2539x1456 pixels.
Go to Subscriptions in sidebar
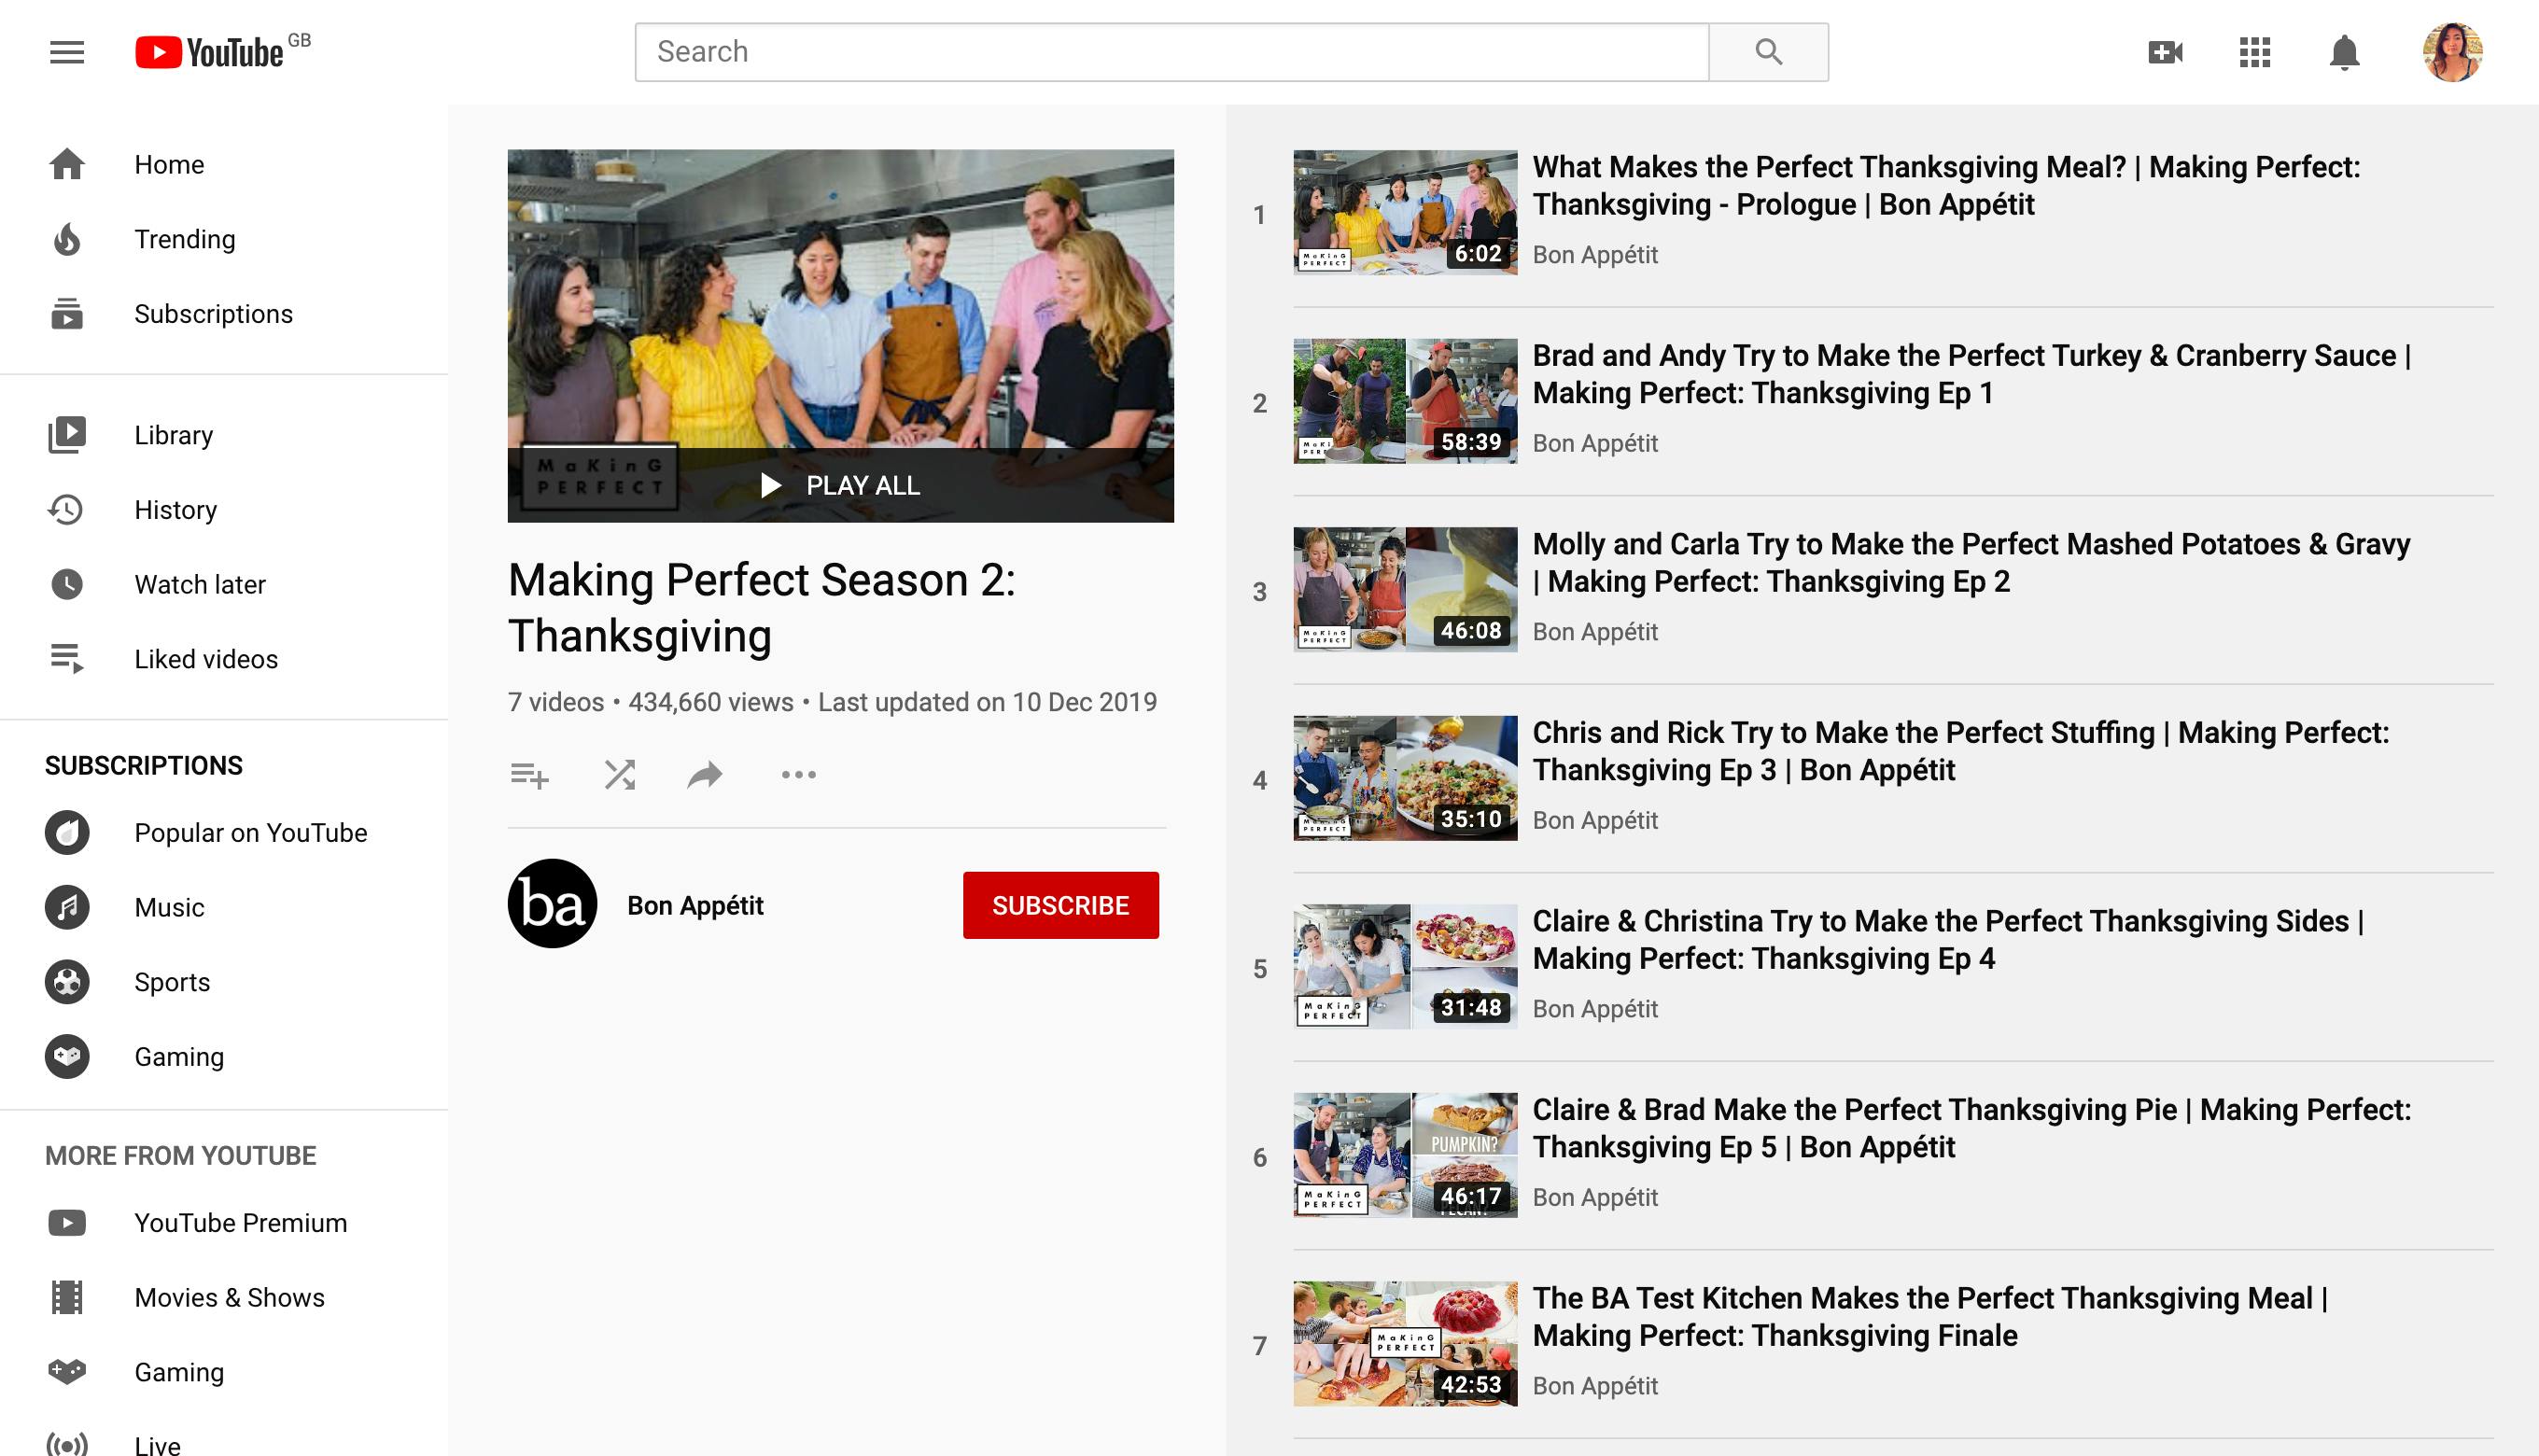click(224, 314)
